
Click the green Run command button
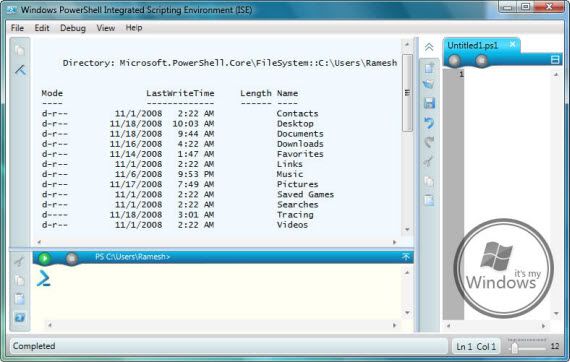tap(45, 258)
